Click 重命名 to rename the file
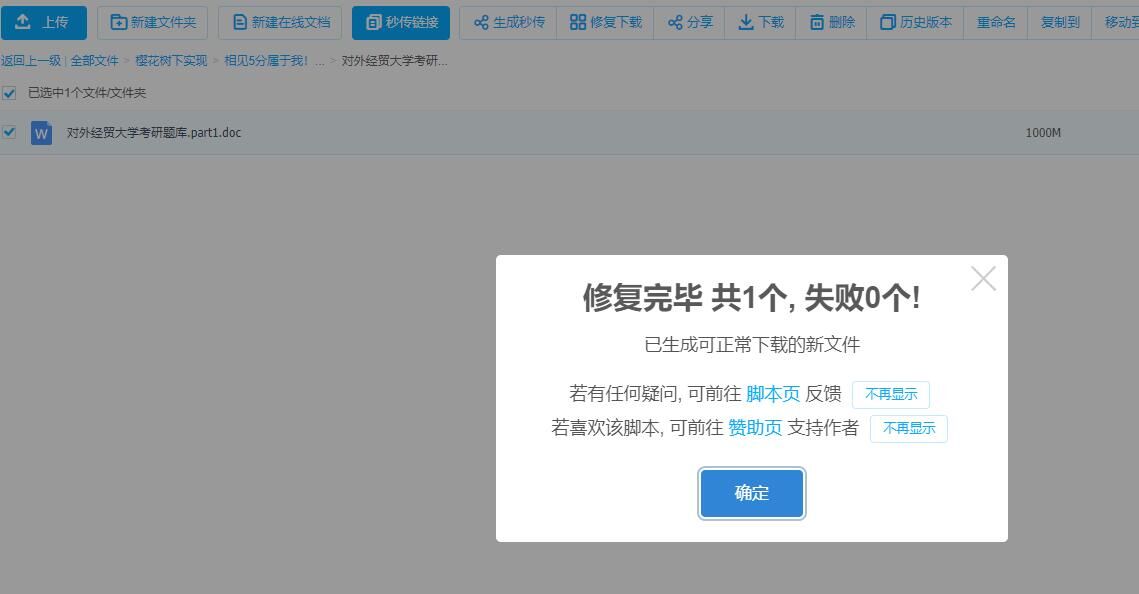The image size is (1139, 594). pyautogui.click(x=996, y=22)
